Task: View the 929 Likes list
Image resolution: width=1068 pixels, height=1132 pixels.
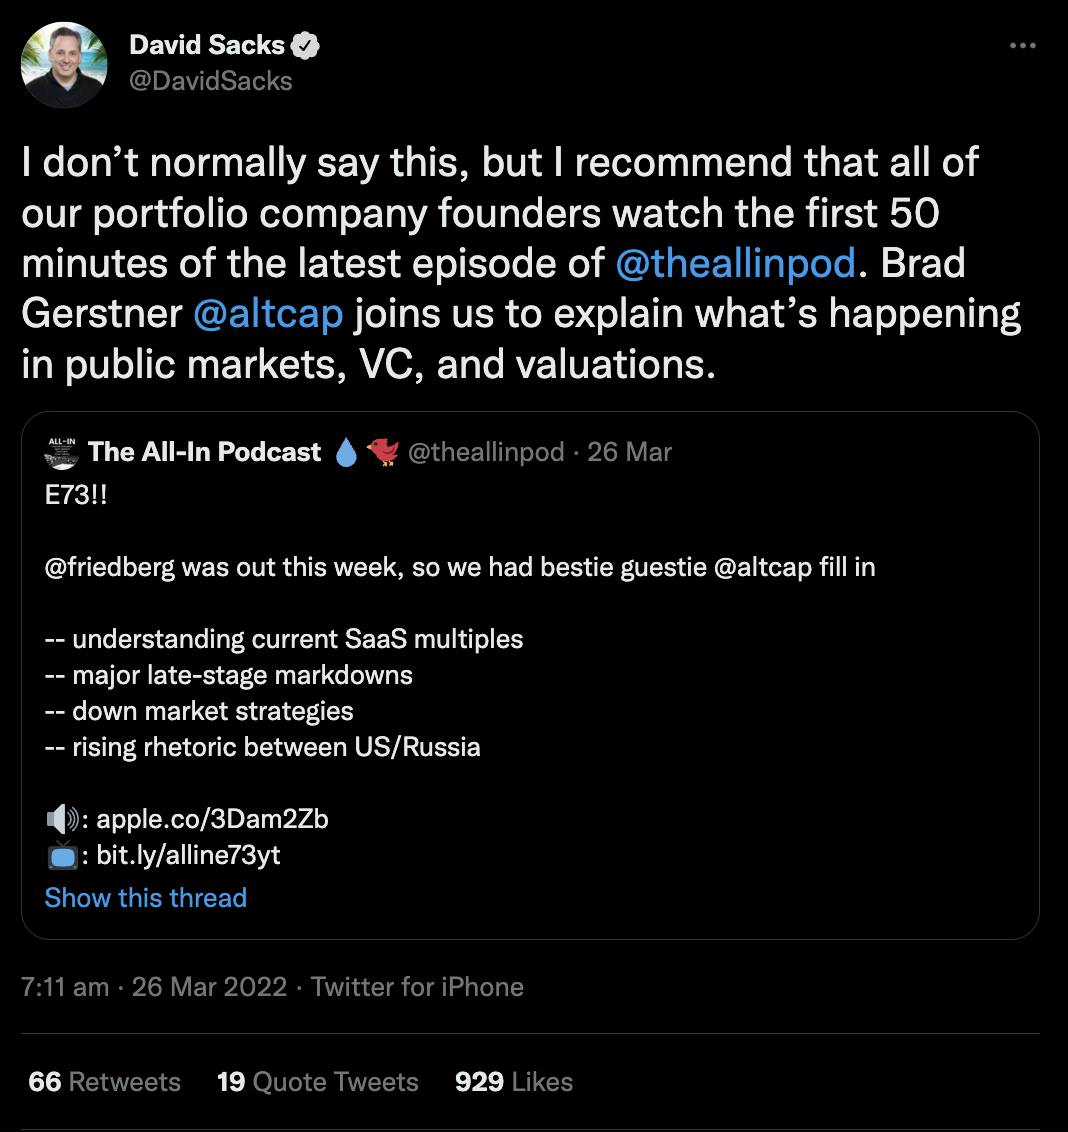Action: click(x=514, y=1082)
